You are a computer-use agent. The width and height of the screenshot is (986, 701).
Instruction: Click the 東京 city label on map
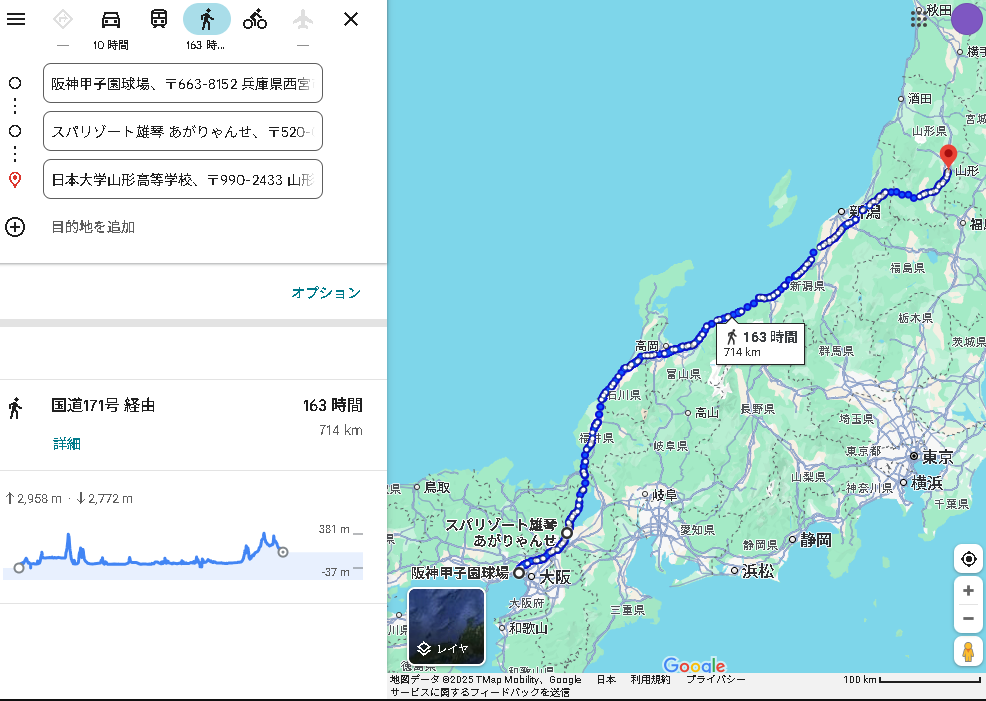pyautogui.click(x=938, y=457)
